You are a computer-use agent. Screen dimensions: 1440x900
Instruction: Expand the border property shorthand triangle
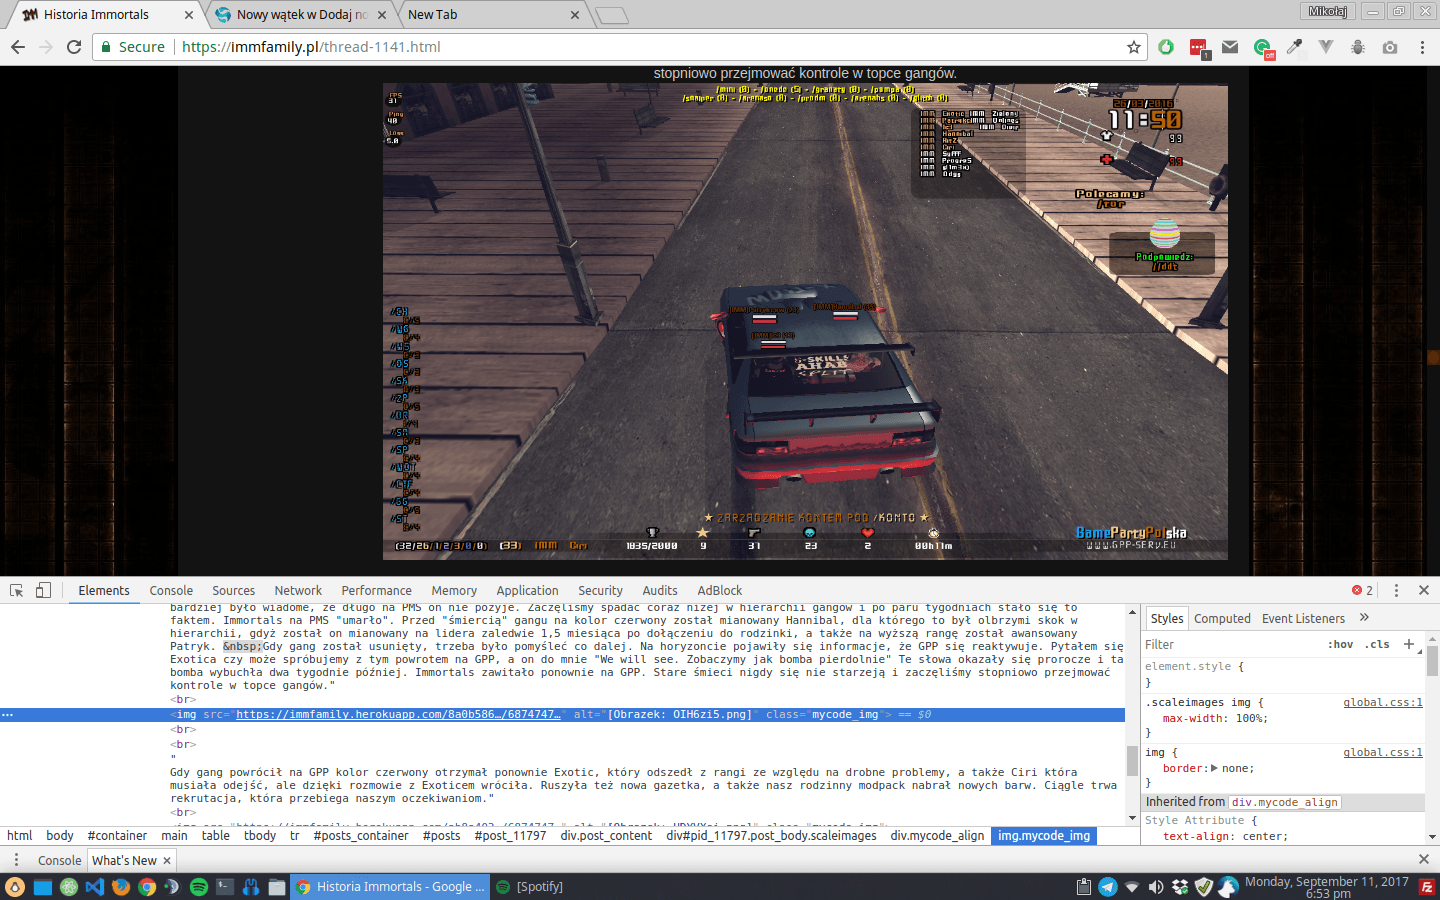1214,768
